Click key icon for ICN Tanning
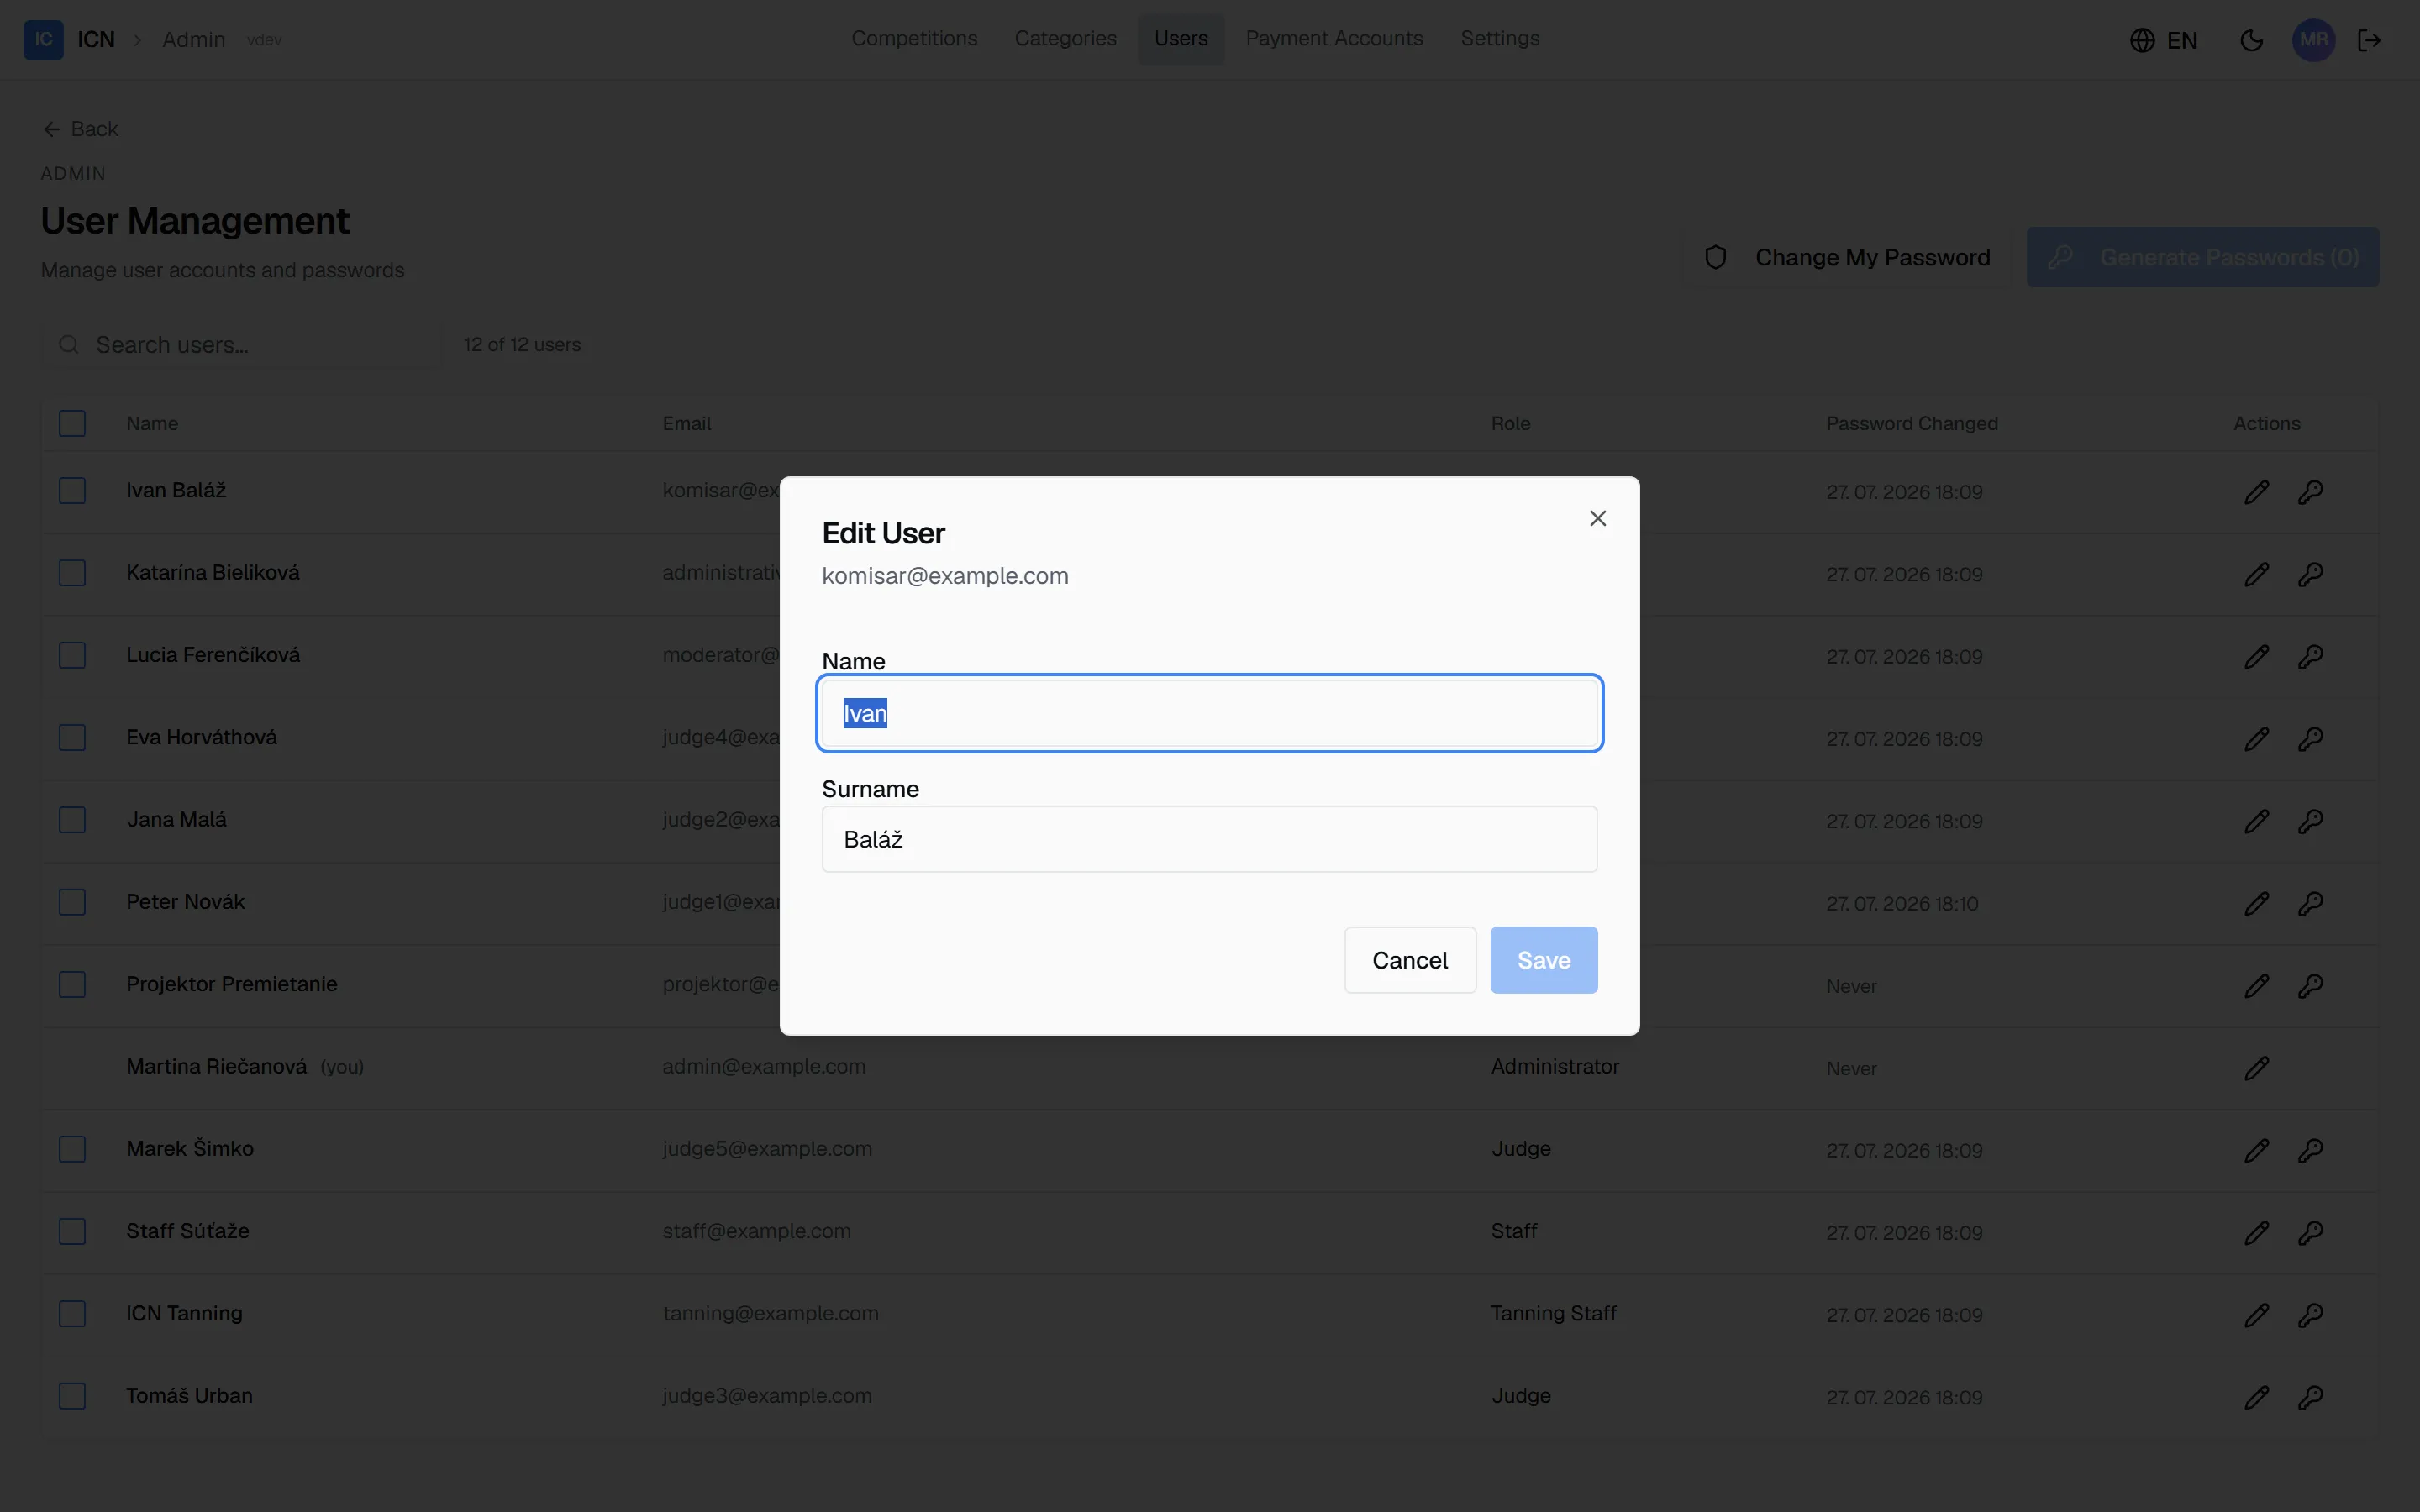Viewport: 2420px width, 1512px height. tap(2310, 1315)
